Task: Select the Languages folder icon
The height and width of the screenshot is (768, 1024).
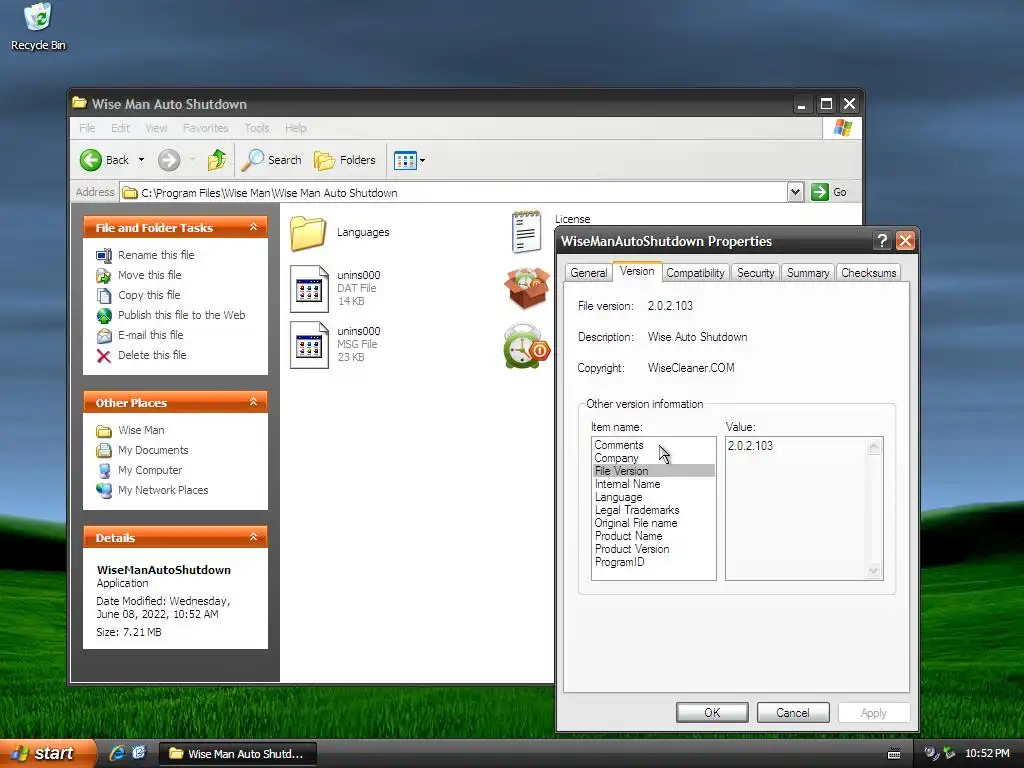Action: pyautogui.click(x=308, y=233)
